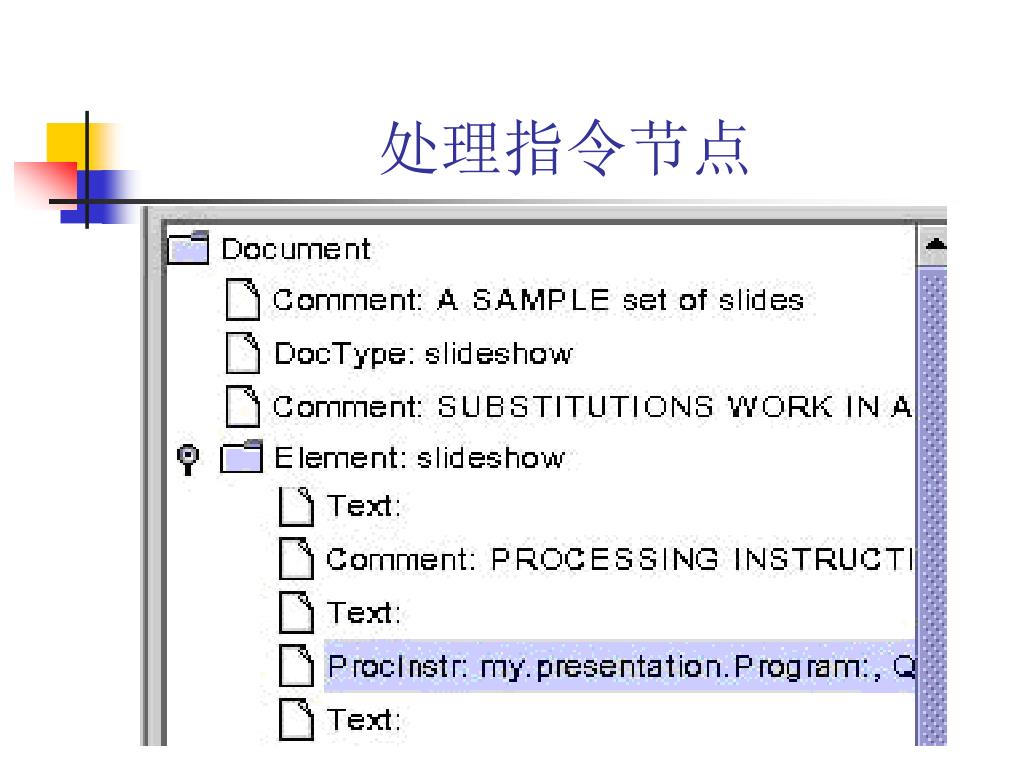Click the page icon beside 'Comment: A SAMPLE'

click(242, 300)
